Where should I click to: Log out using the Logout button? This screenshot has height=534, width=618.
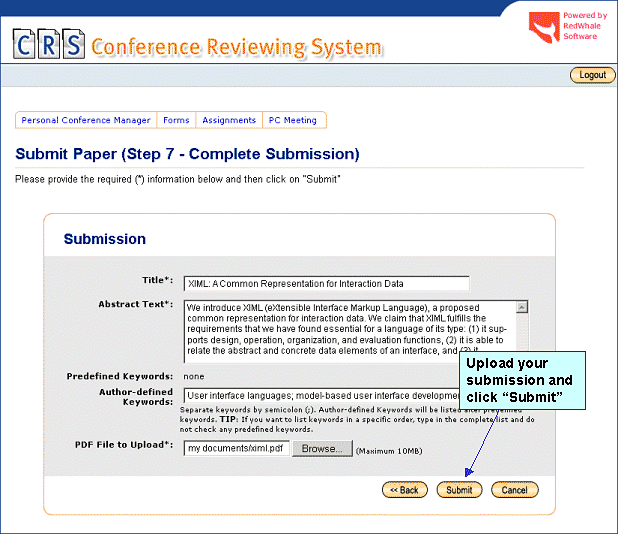(x=592, y=75)
